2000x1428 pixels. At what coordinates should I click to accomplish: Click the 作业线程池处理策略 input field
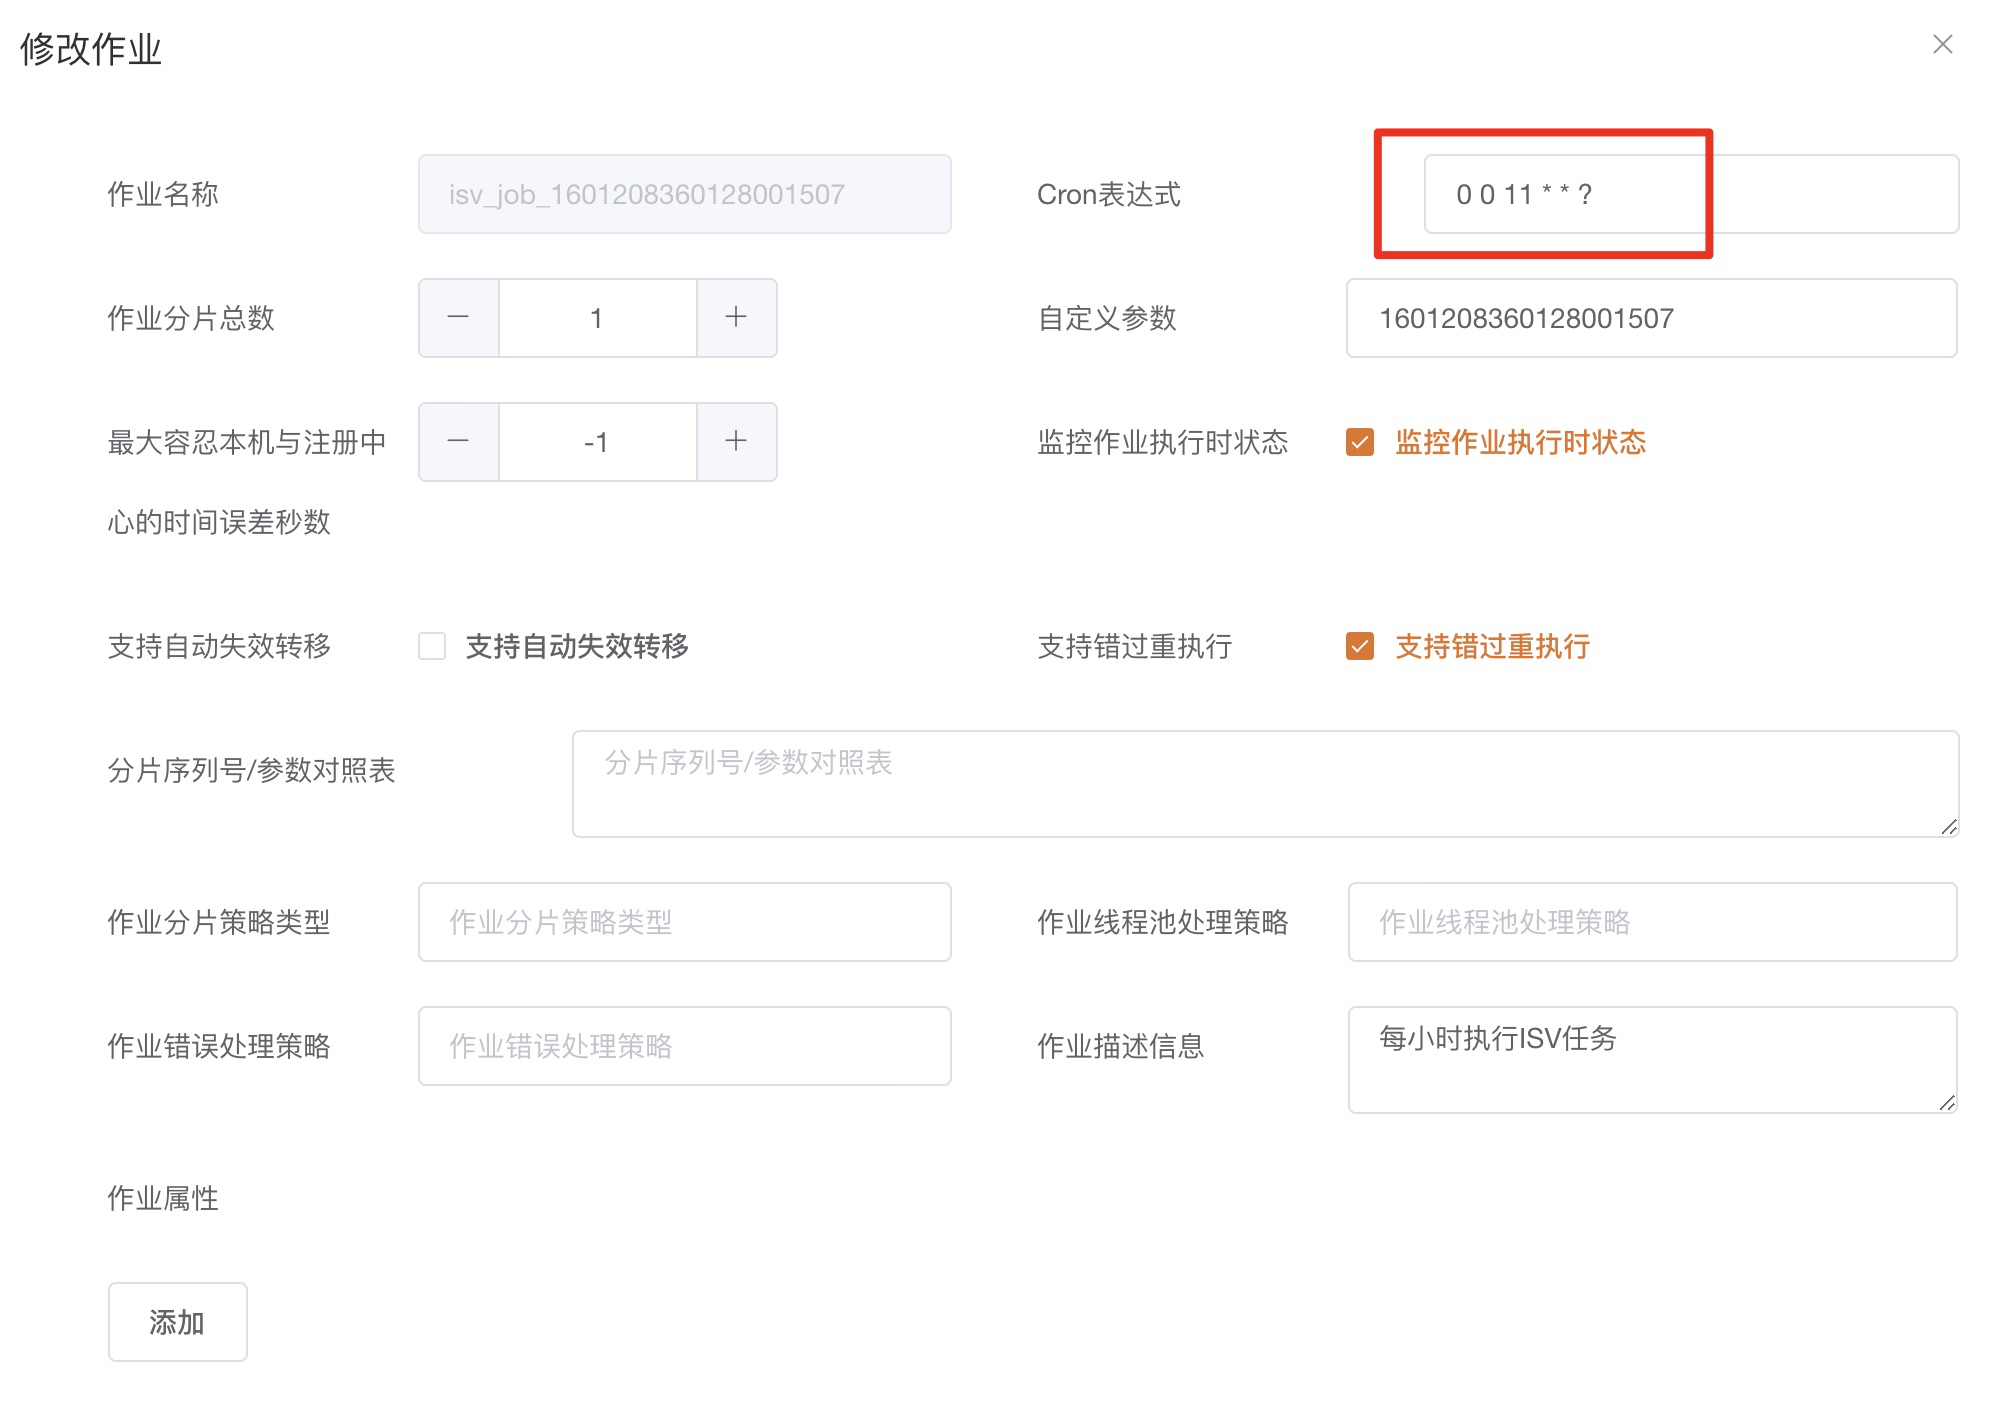[x=1652, y=922]
